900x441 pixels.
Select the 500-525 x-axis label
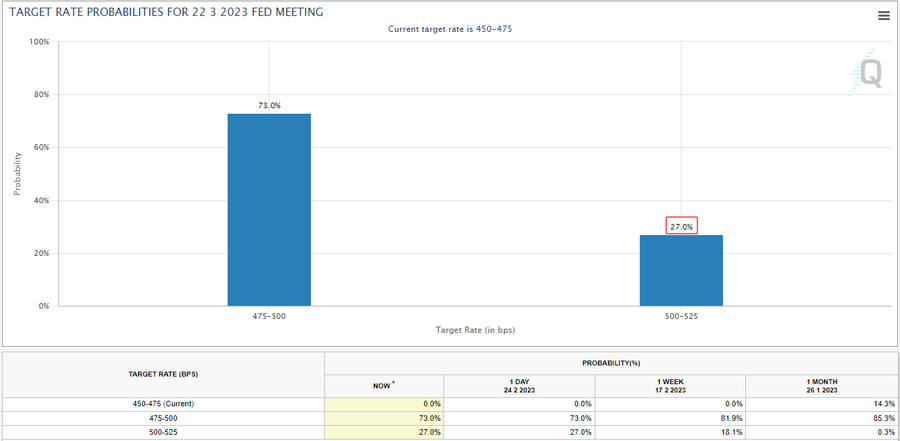(x=681, y=317)
